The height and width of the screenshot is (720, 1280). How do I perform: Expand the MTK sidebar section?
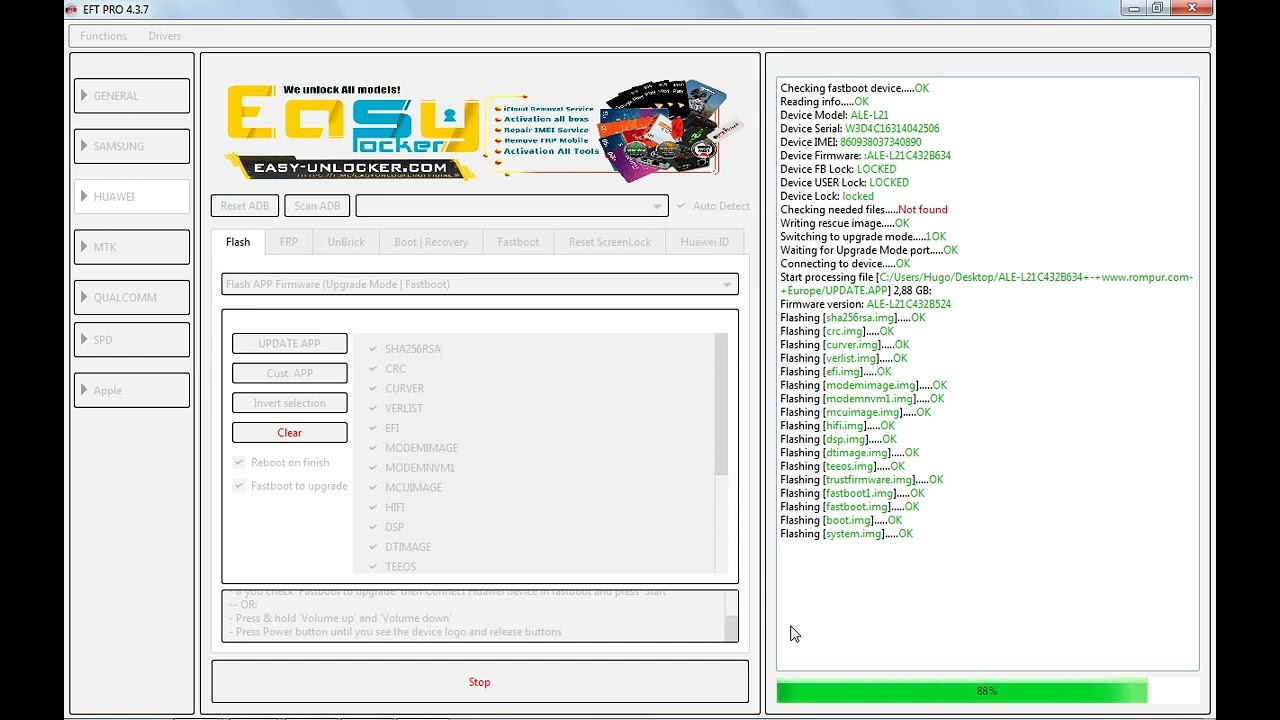coord(131,247)
